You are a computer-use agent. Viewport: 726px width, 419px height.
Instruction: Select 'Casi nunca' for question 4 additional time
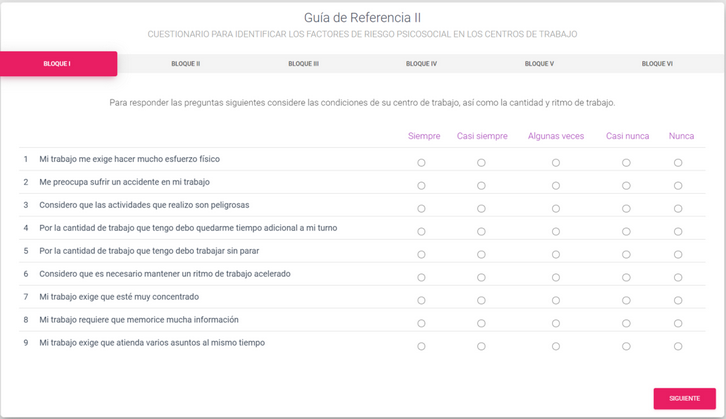(x=626, y=232)
